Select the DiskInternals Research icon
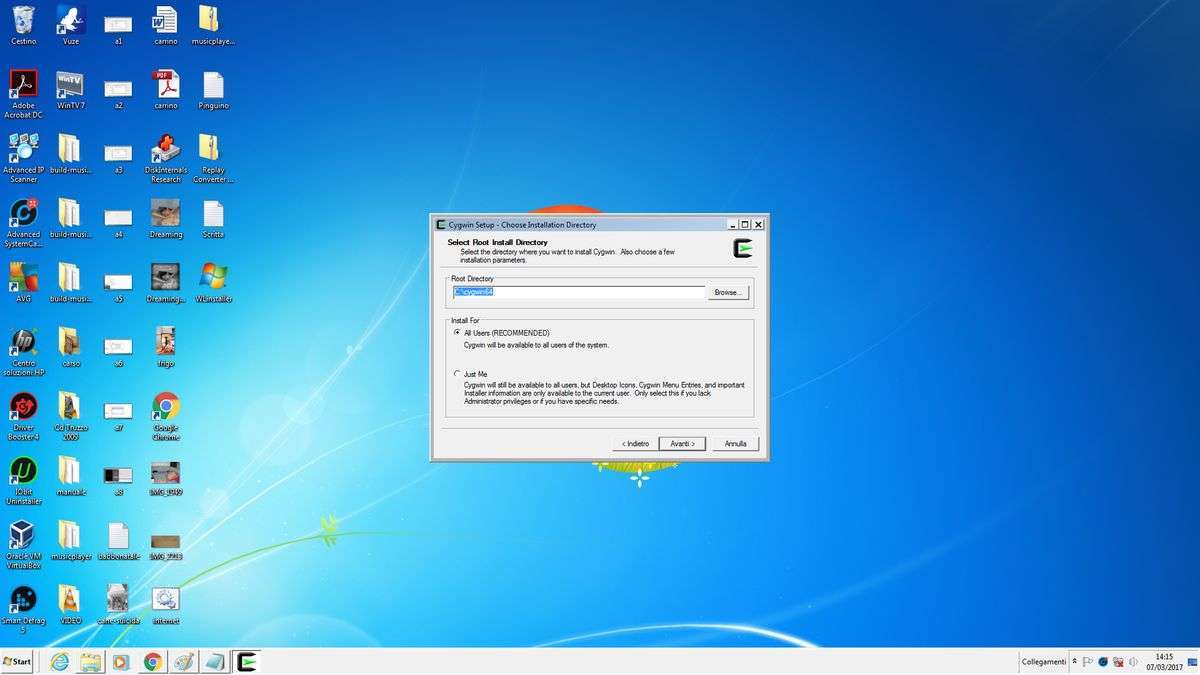1200x675 pixels. (166, 158)
